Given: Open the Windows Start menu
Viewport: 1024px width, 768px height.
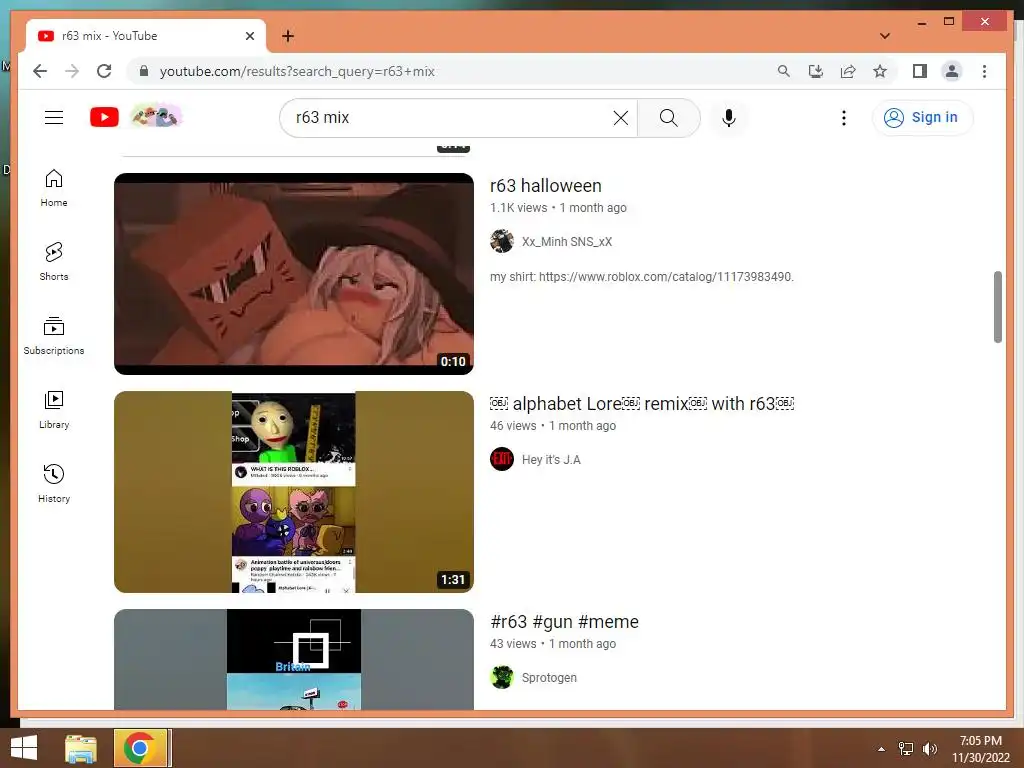Looking at the screenshot, I should tap(24, 748).
